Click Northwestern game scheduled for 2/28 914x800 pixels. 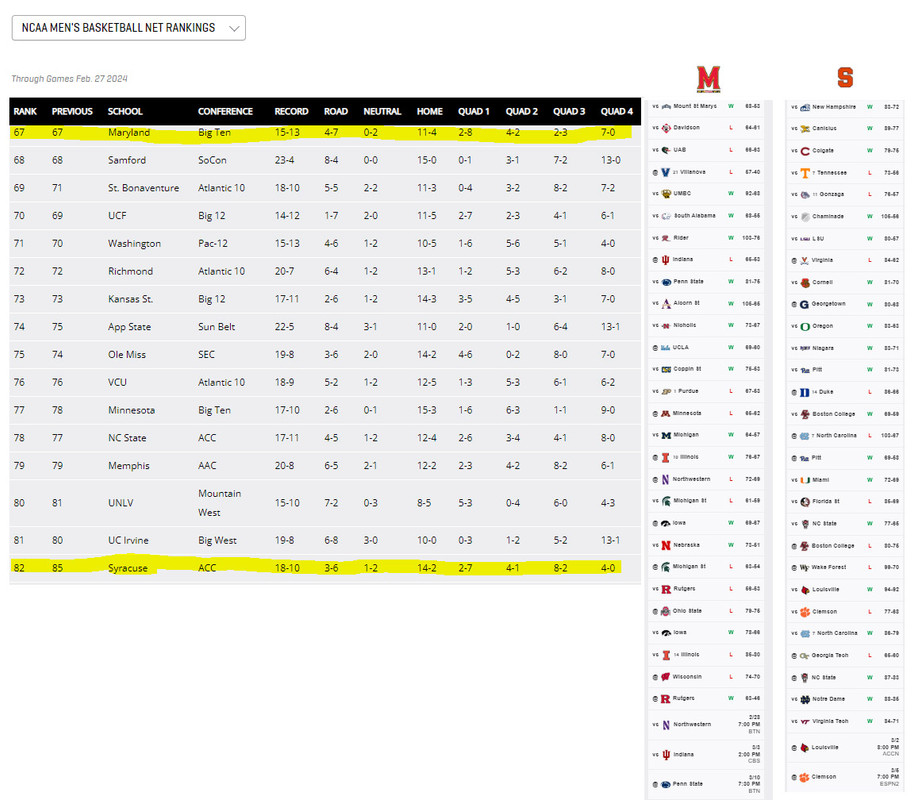tap(706, 725)
